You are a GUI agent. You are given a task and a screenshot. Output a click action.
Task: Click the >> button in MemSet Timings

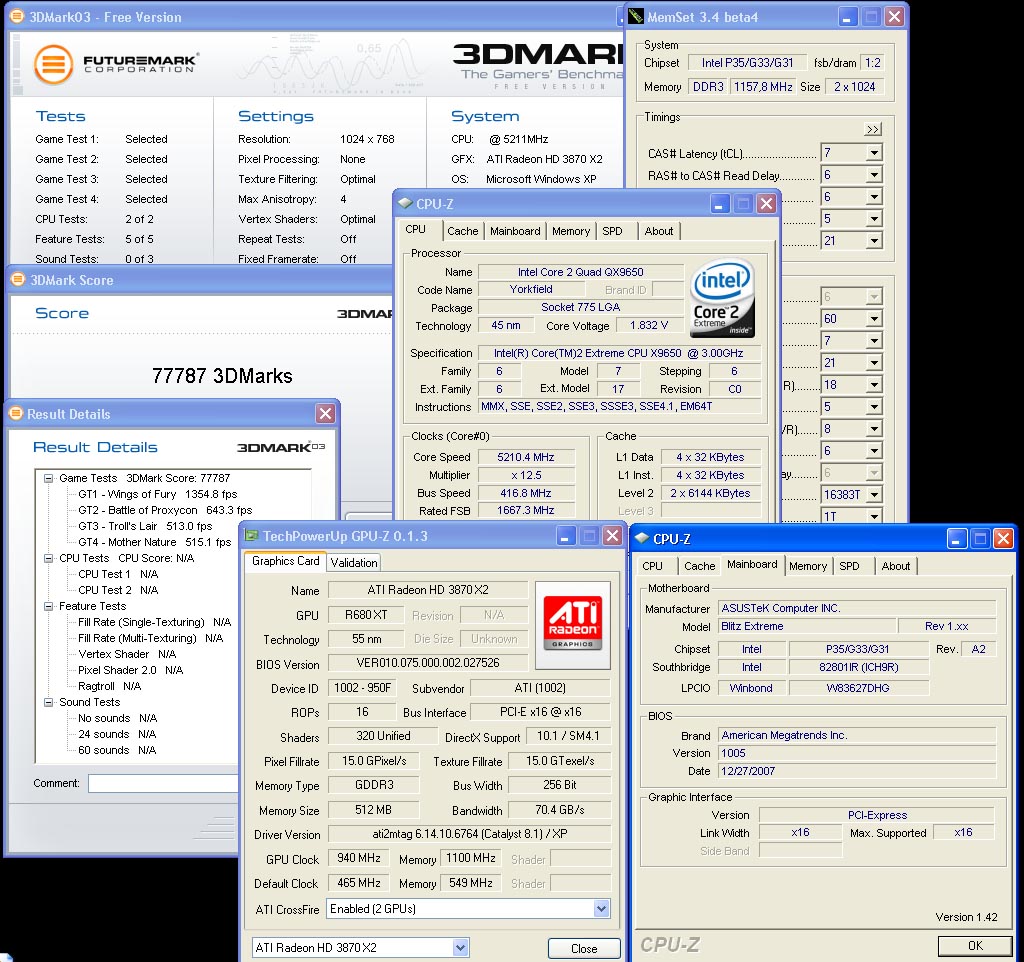[x=872, y=129]
